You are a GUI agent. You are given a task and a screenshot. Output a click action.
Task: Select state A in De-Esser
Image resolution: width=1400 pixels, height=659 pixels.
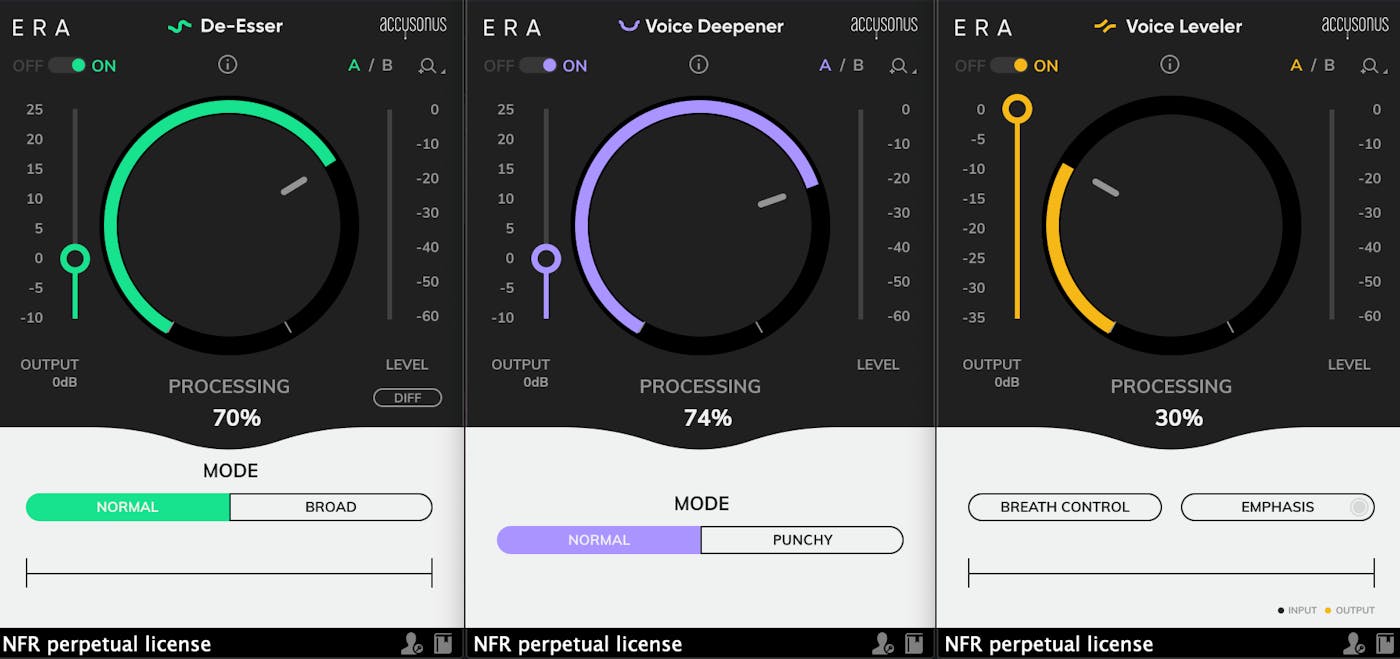click(354, 66)
